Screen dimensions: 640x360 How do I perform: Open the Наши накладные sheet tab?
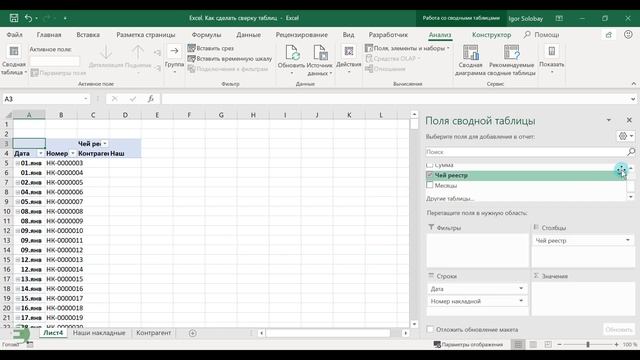[99, 333]
